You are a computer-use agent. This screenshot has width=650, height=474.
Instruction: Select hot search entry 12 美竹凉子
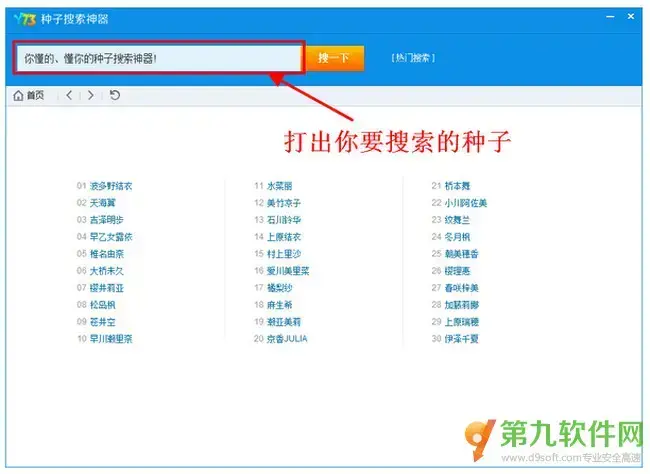tap(284, 203)
